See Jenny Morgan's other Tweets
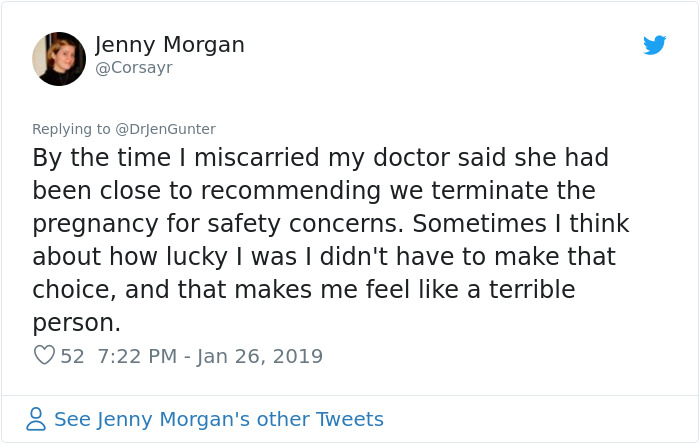Screen dimensions: 700x444 [219, 419]
